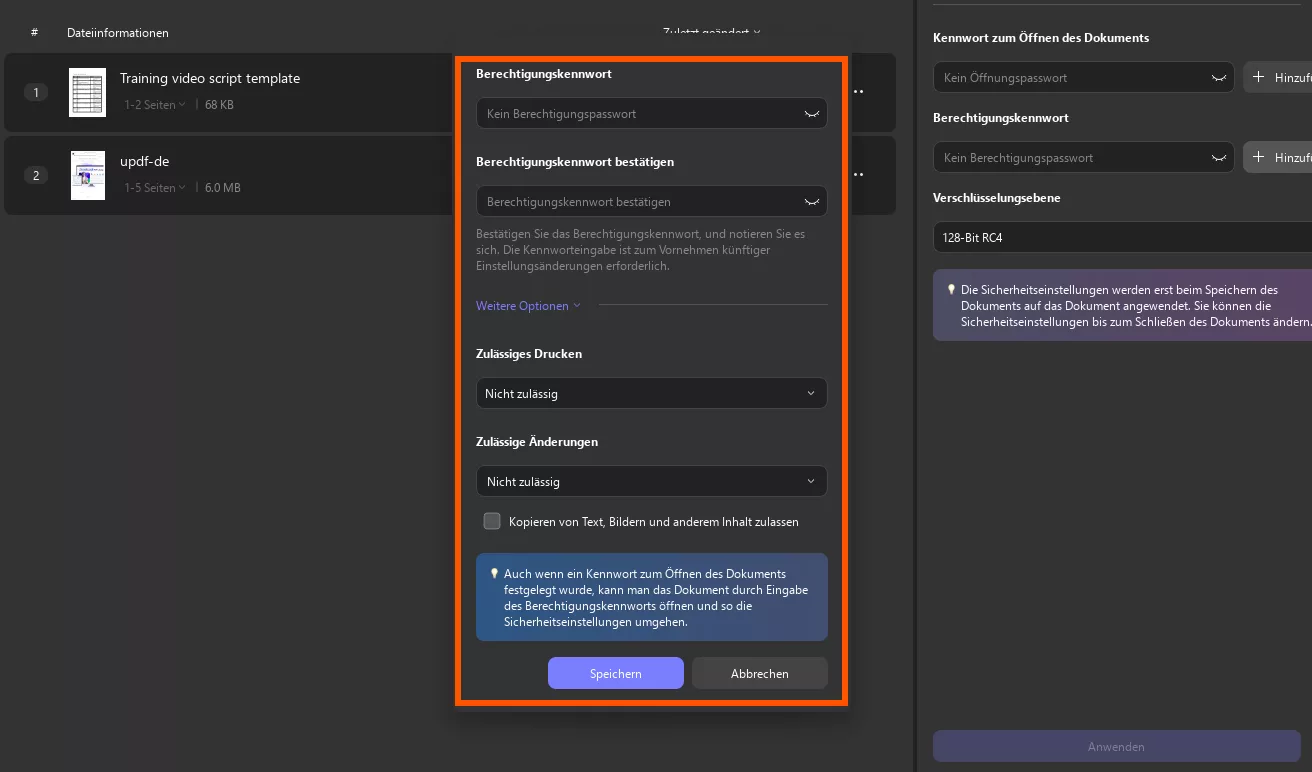Screen dimensions: 1312x772
Task: Show password in Berechtigungskennwort dialog field
Action: click(812, 114)
